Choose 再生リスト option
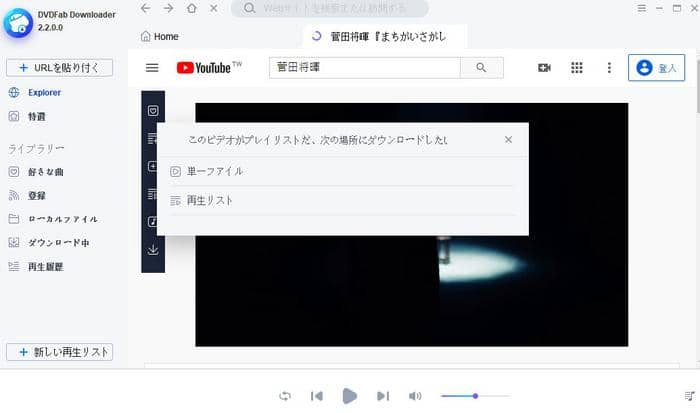The height and width of the screenshot is (413, 700). (x=343, y=201)
